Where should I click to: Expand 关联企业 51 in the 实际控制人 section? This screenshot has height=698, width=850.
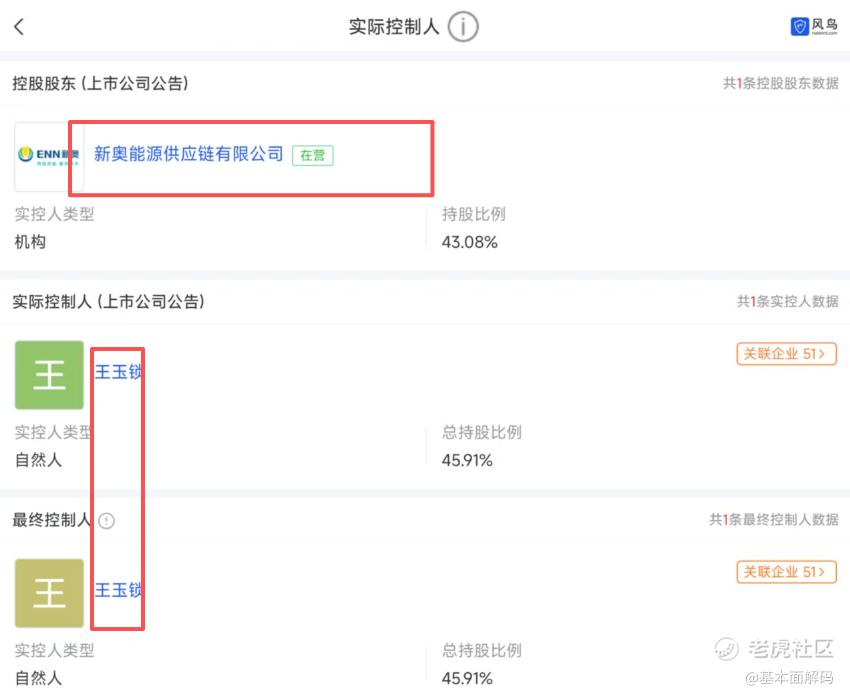tap(786, 354)
